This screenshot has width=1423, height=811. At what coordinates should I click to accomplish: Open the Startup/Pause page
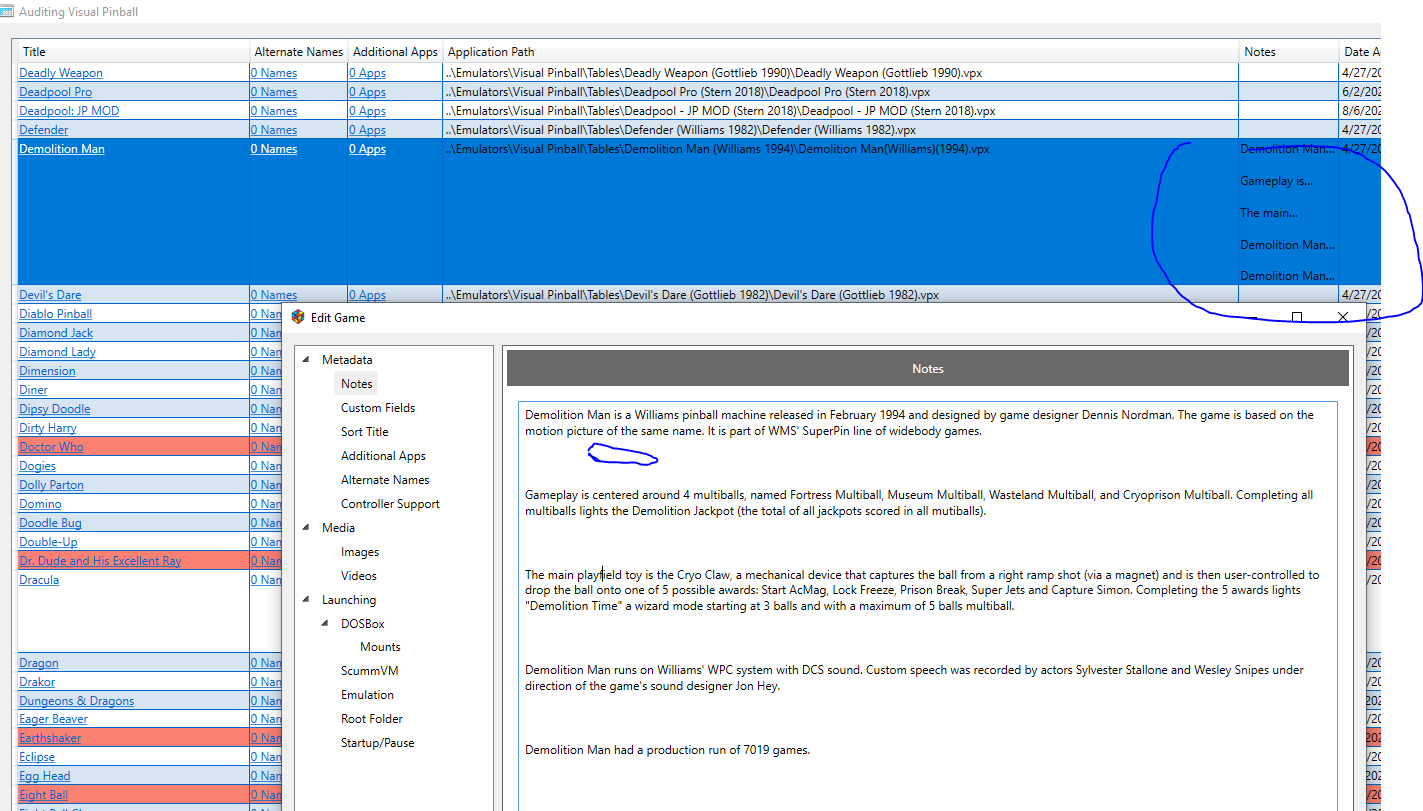pos(377,743)
